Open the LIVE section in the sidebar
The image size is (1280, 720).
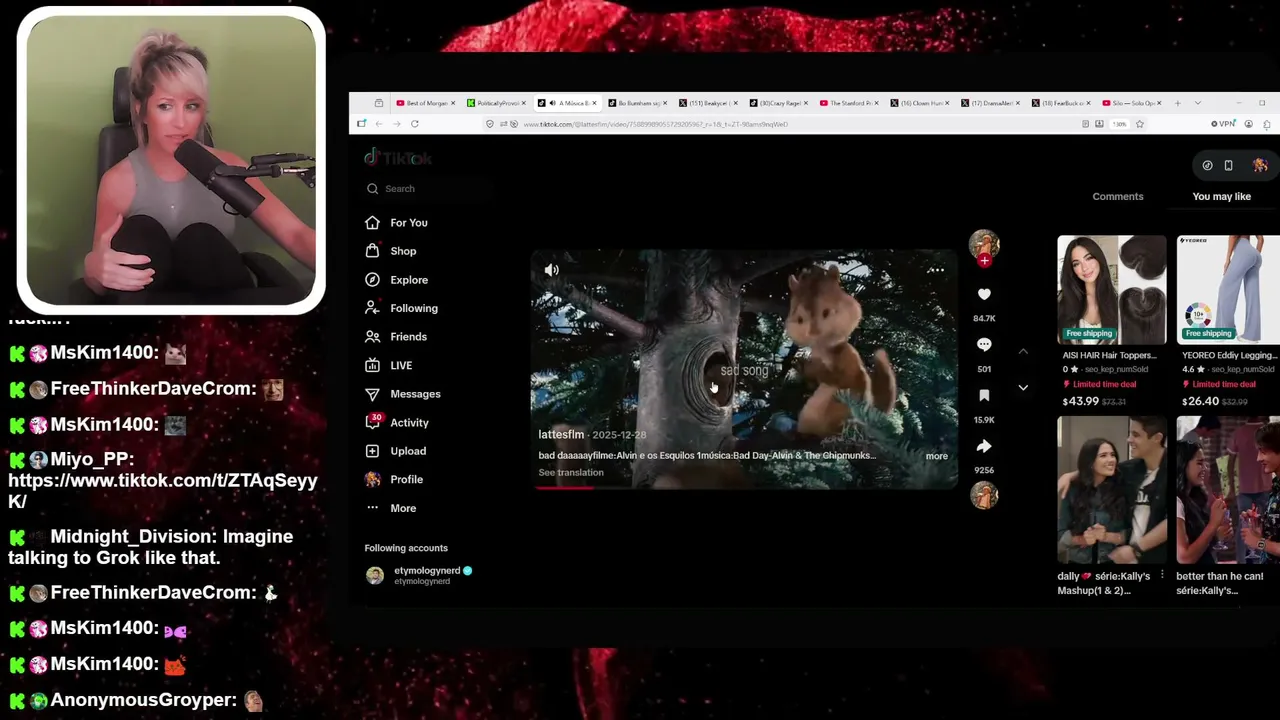coord(388,366)
